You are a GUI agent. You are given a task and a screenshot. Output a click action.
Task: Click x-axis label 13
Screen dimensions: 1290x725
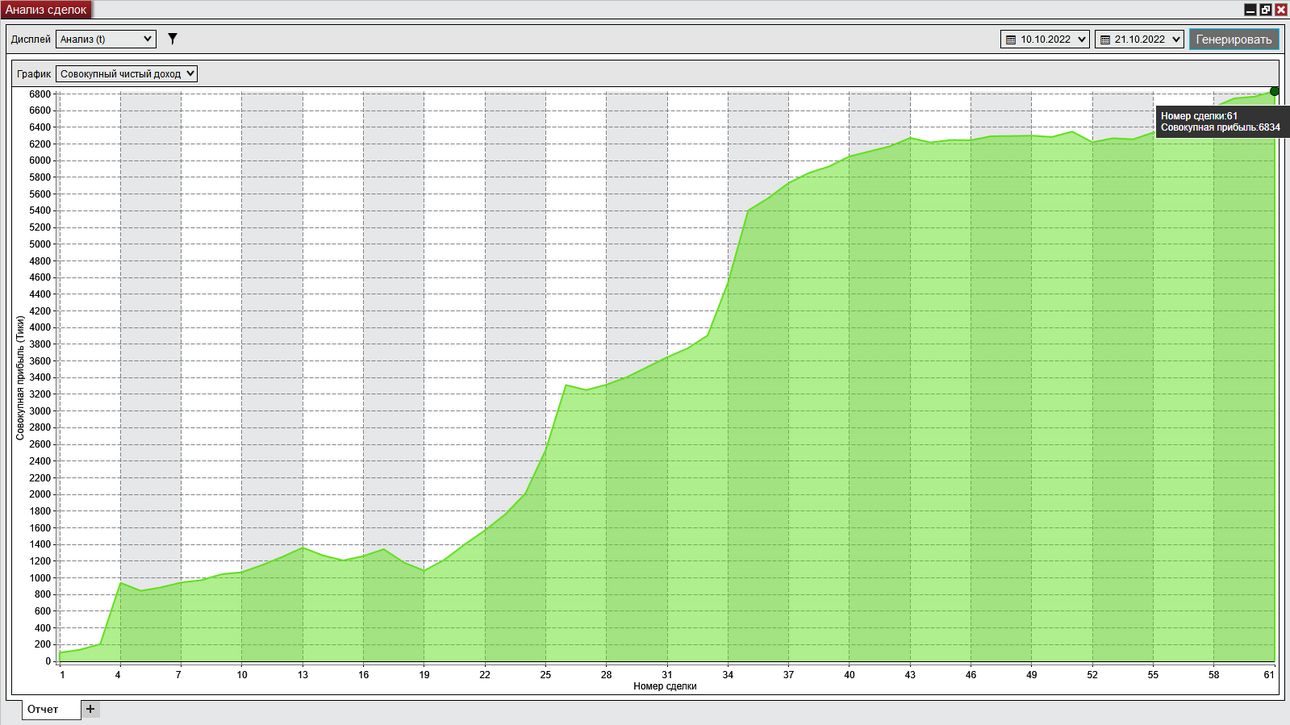point(302,675)
